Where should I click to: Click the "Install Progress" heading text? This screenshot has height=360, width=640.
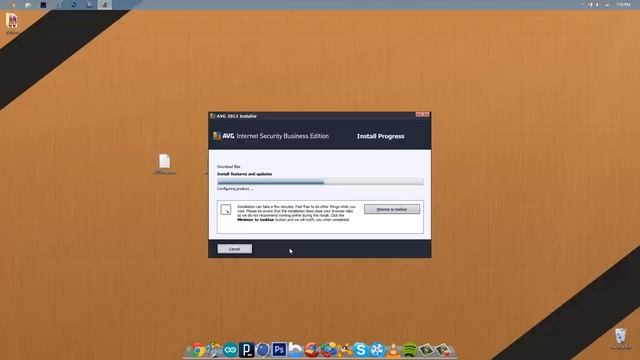coord(380,136)
